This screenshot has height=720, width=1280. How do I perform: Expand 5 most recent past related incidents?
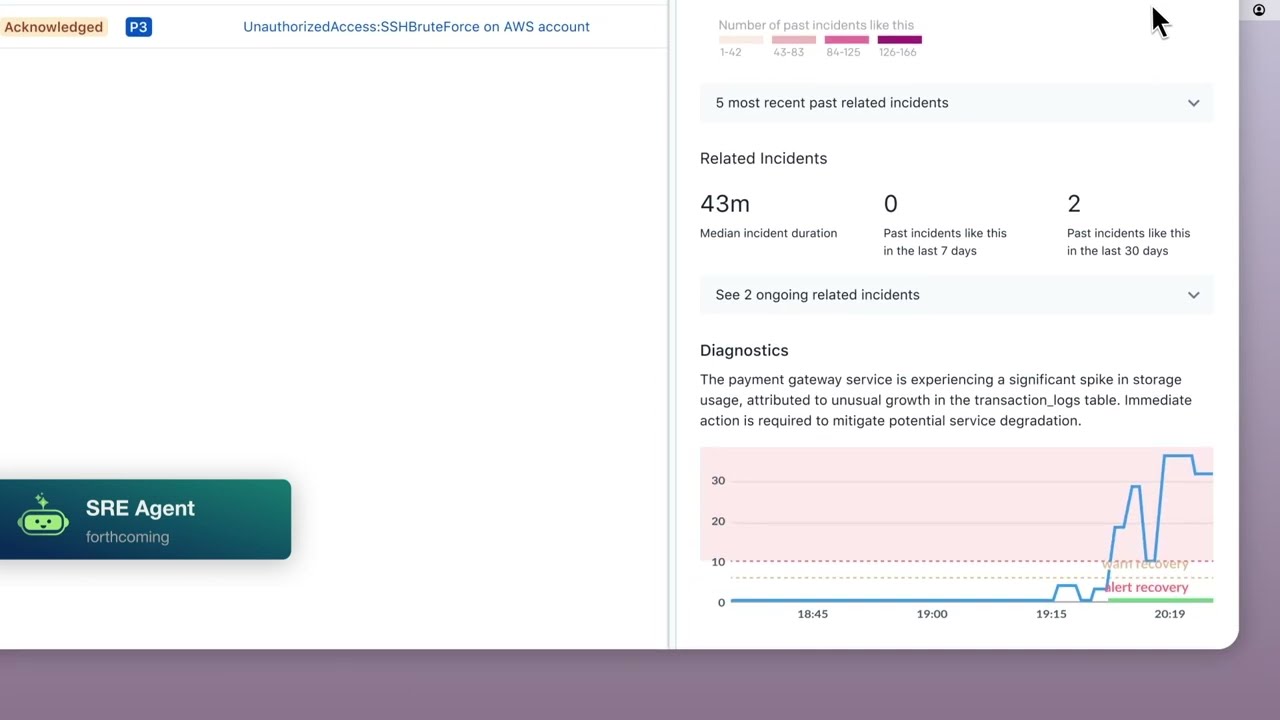956,103
